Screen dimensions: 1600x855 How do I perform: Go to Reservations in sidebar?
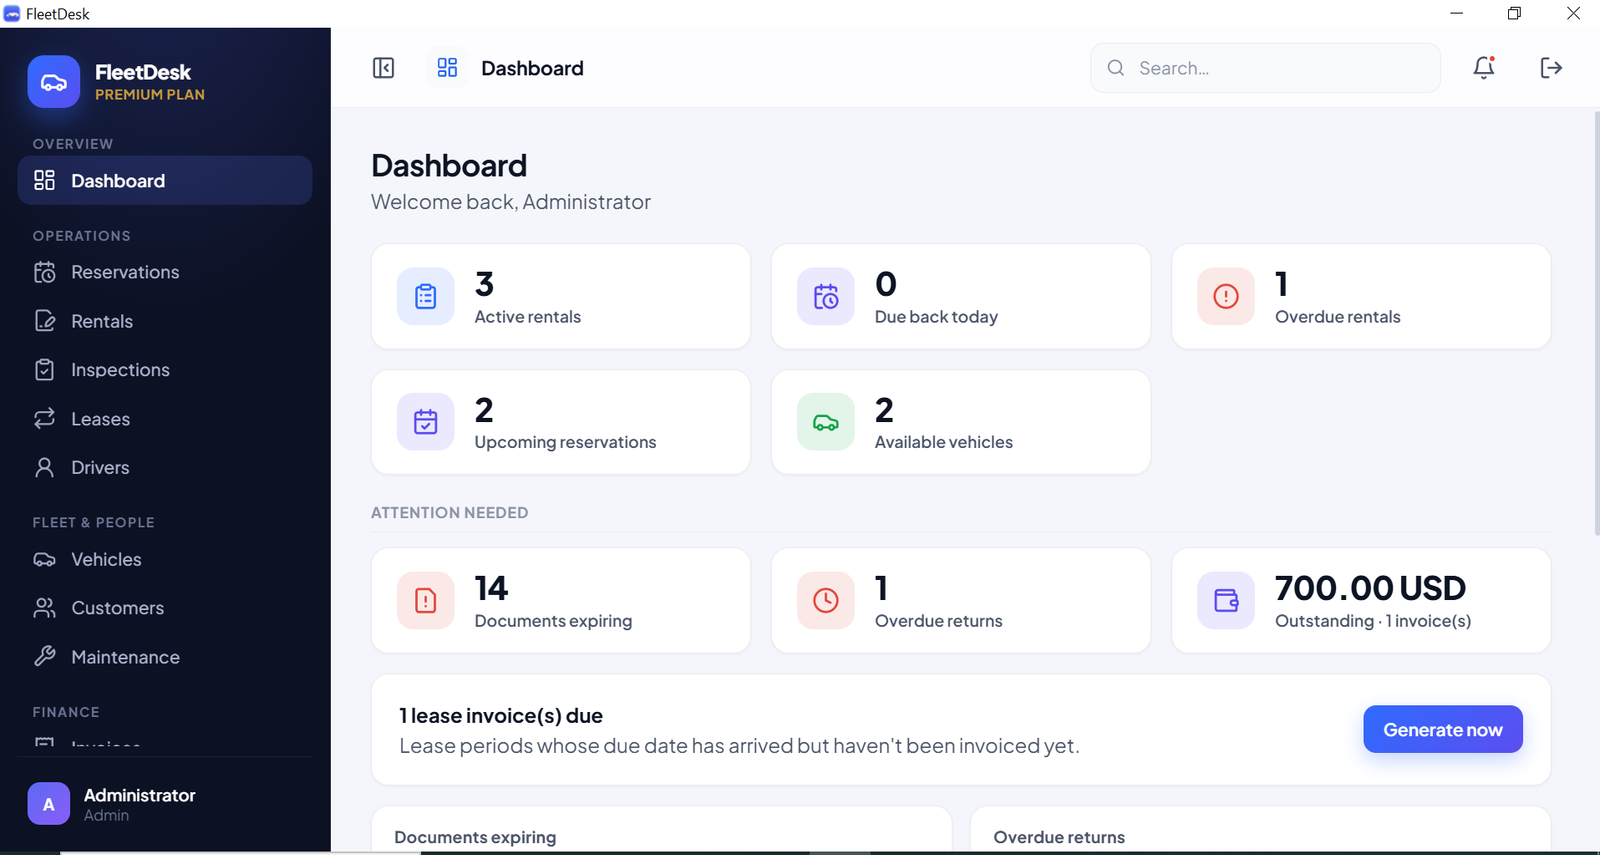click(x=165, y=272)
